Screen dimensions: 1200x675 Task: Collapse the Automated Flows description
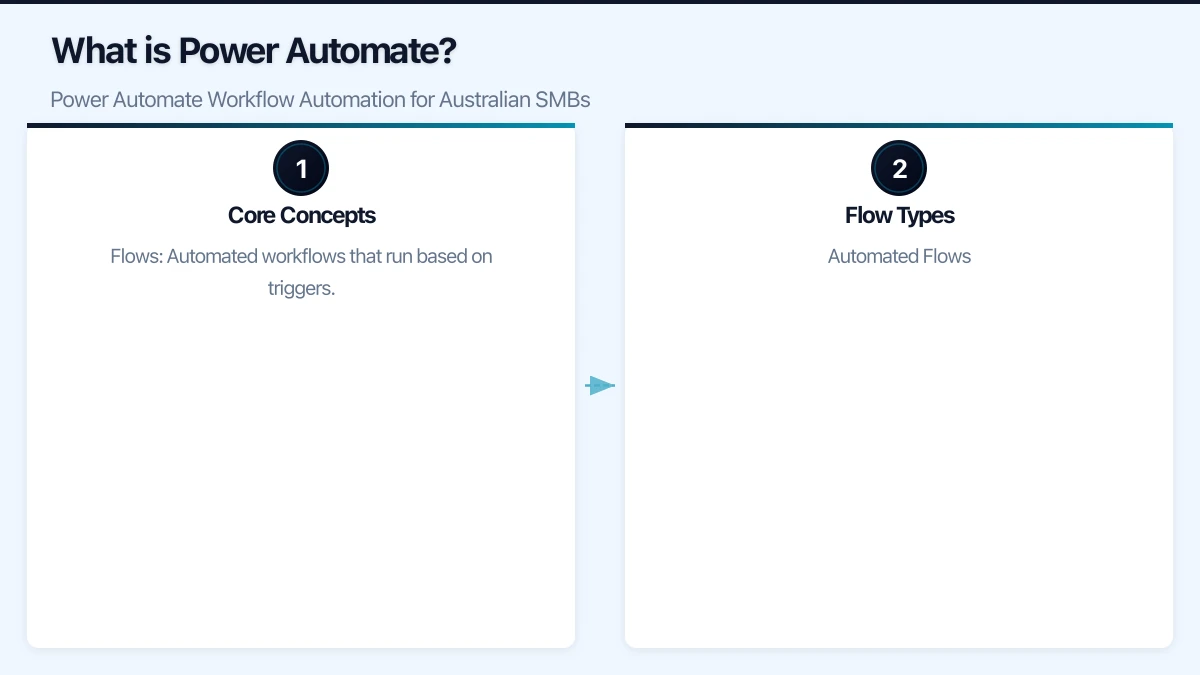pyautogui.click(x=899, y=256)
